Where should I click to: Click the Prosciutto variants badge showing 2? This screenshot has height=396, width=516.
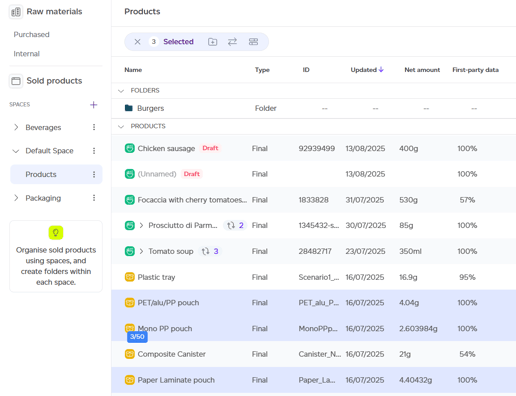click(x=235, y=226)
